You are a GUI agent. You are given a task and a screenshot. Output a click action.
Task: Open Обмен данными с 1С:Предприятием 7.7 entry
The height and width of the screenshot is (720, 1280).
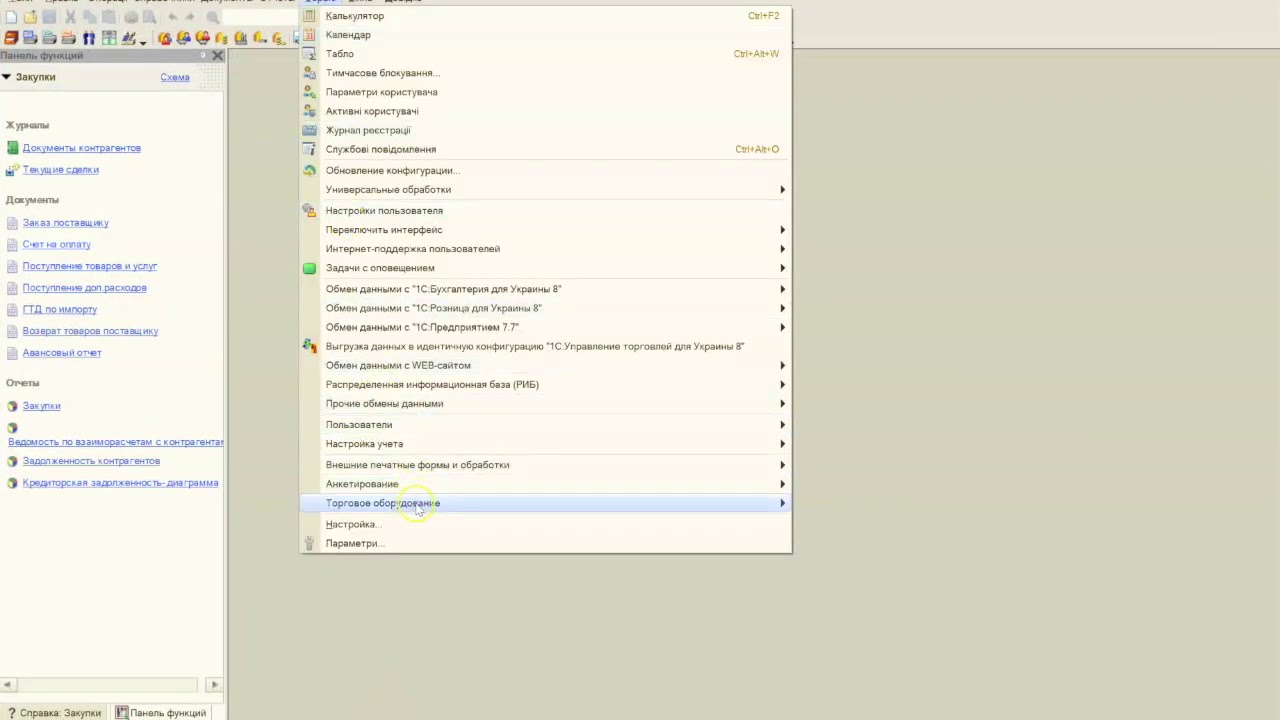(x=546, y=327)
